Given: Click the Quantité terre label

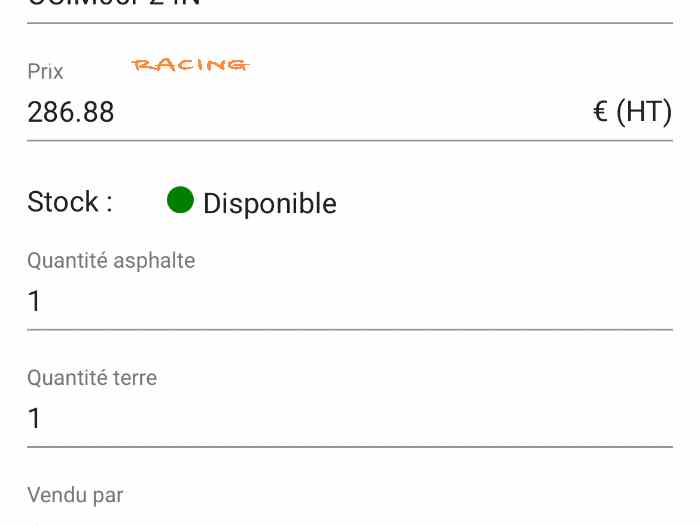Looking at the screenshot, I should tap(92, 378).
